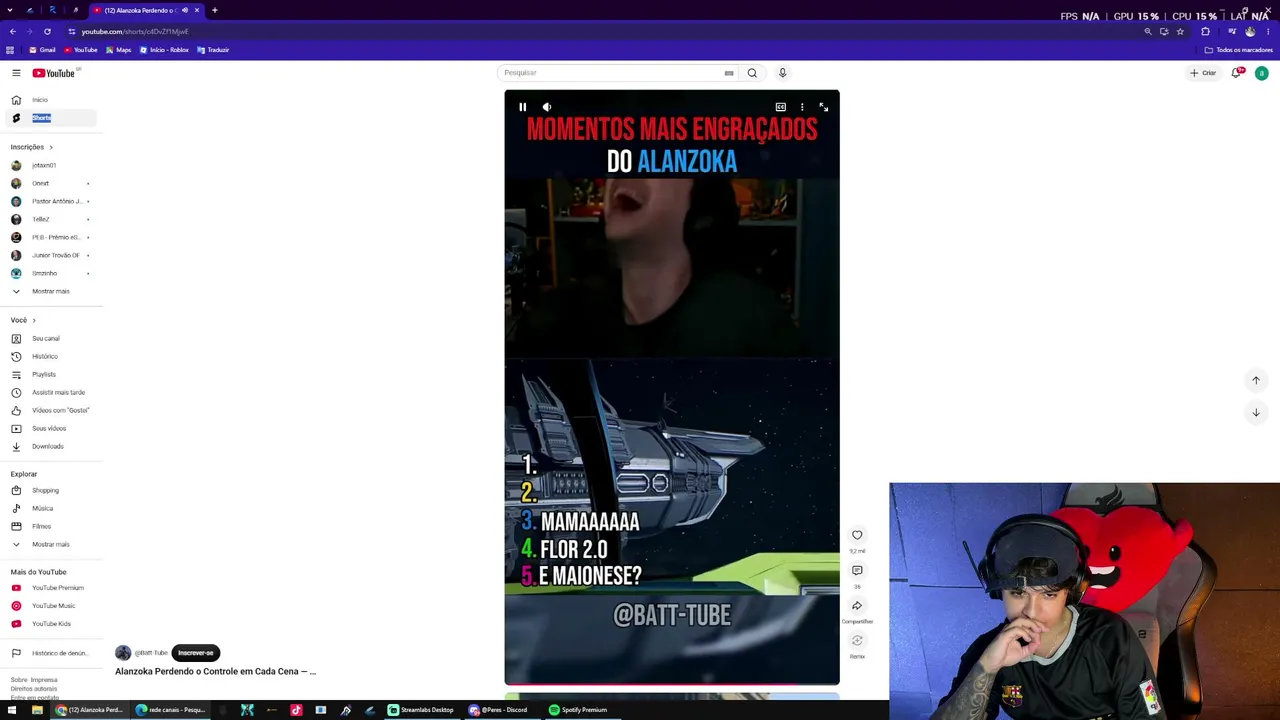Expand subscriptions with Mostrar mais

point(48,291)
